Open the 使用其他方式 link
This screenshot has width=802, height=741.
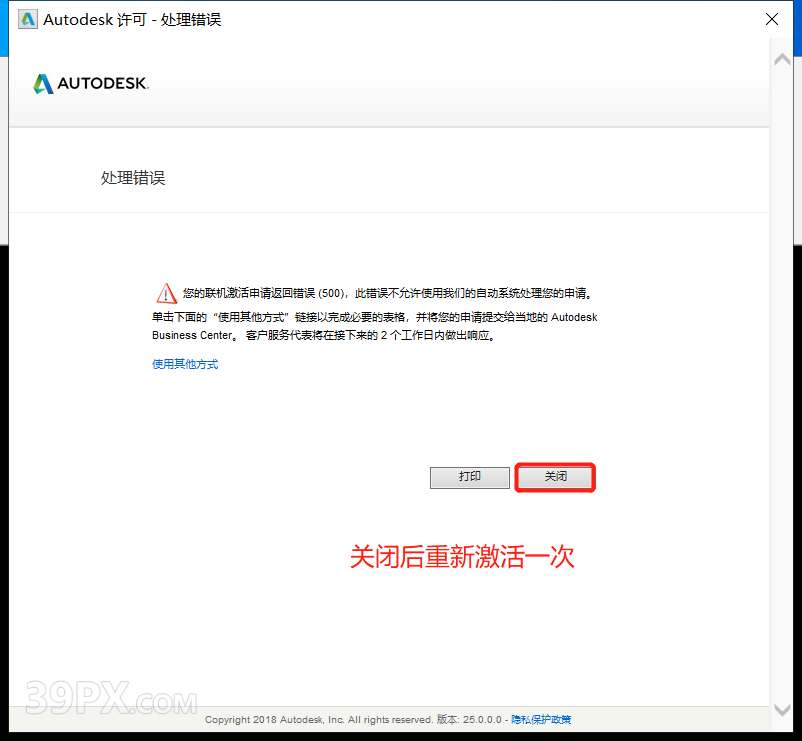coord(185,364)
